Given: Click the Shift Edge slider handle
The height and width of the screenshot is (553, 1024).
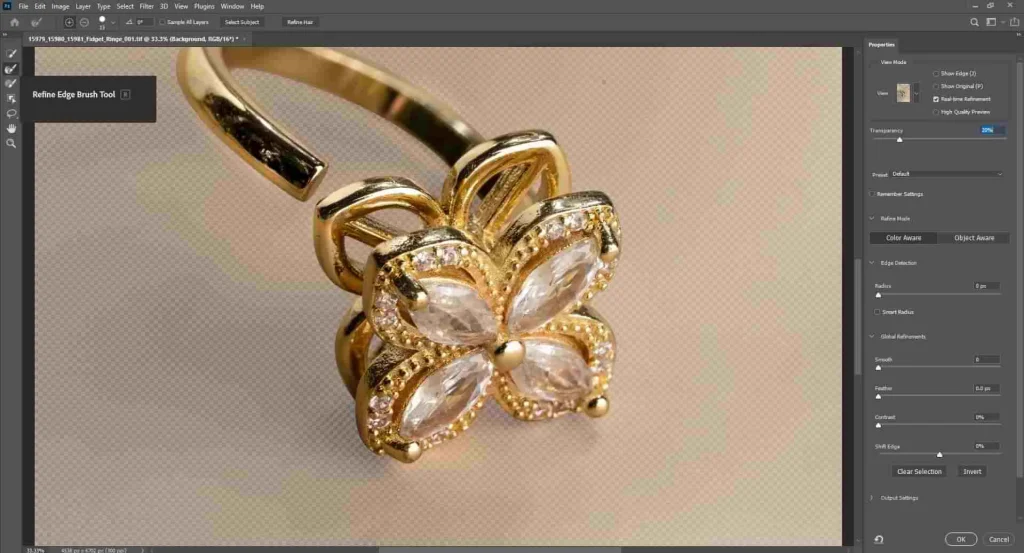Looking at the screenshot, I should tap(939, 454).
